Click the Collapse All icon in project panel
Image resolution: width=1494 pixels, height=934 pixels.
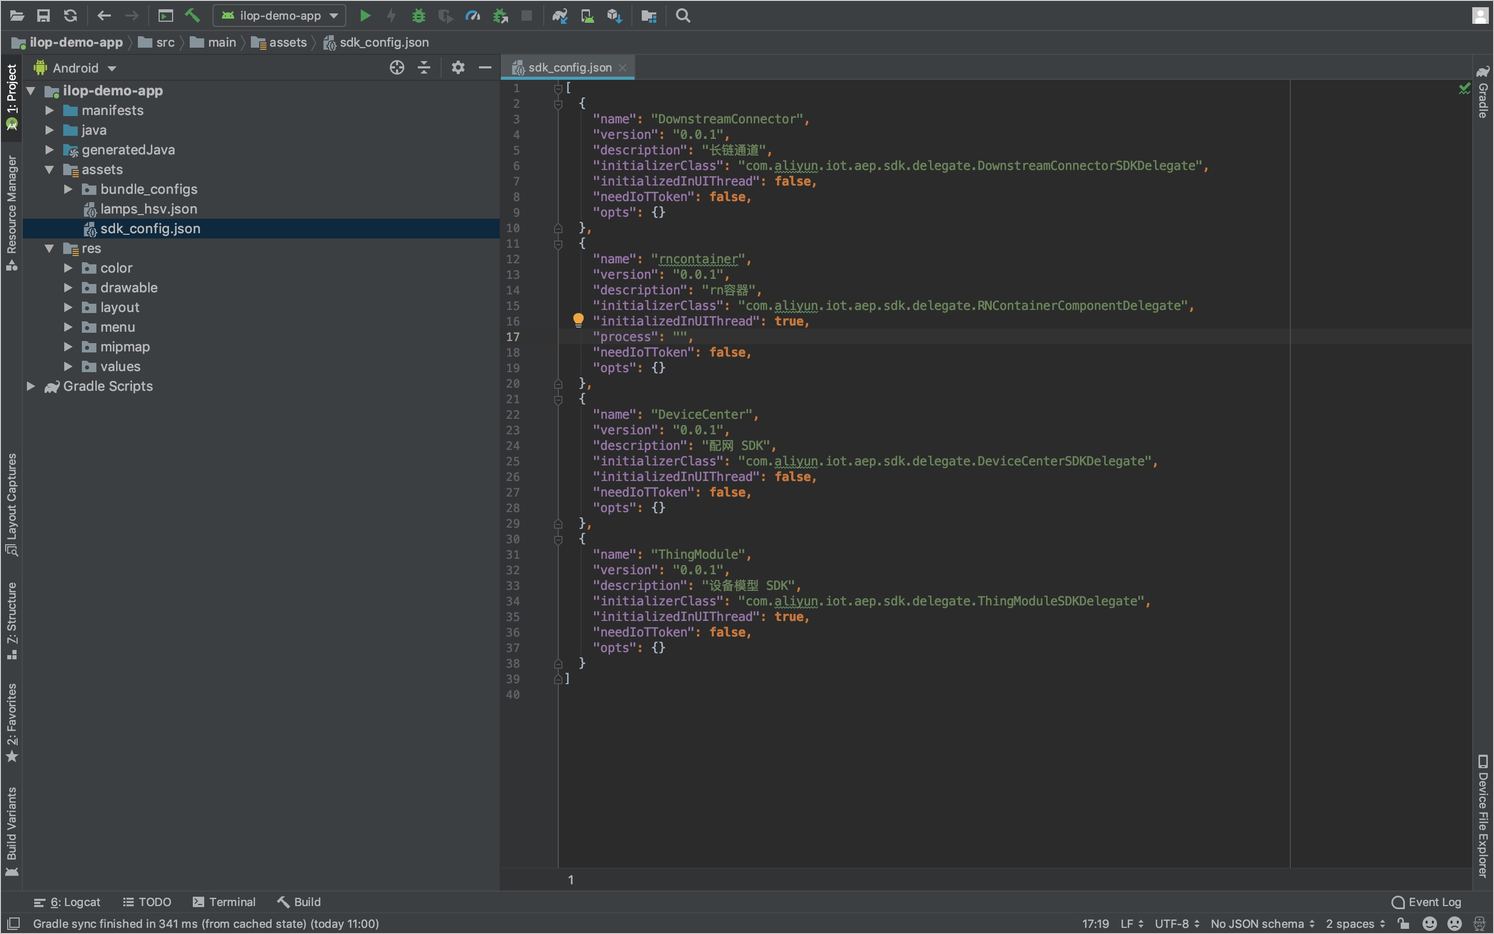click(x=424, y=68)
